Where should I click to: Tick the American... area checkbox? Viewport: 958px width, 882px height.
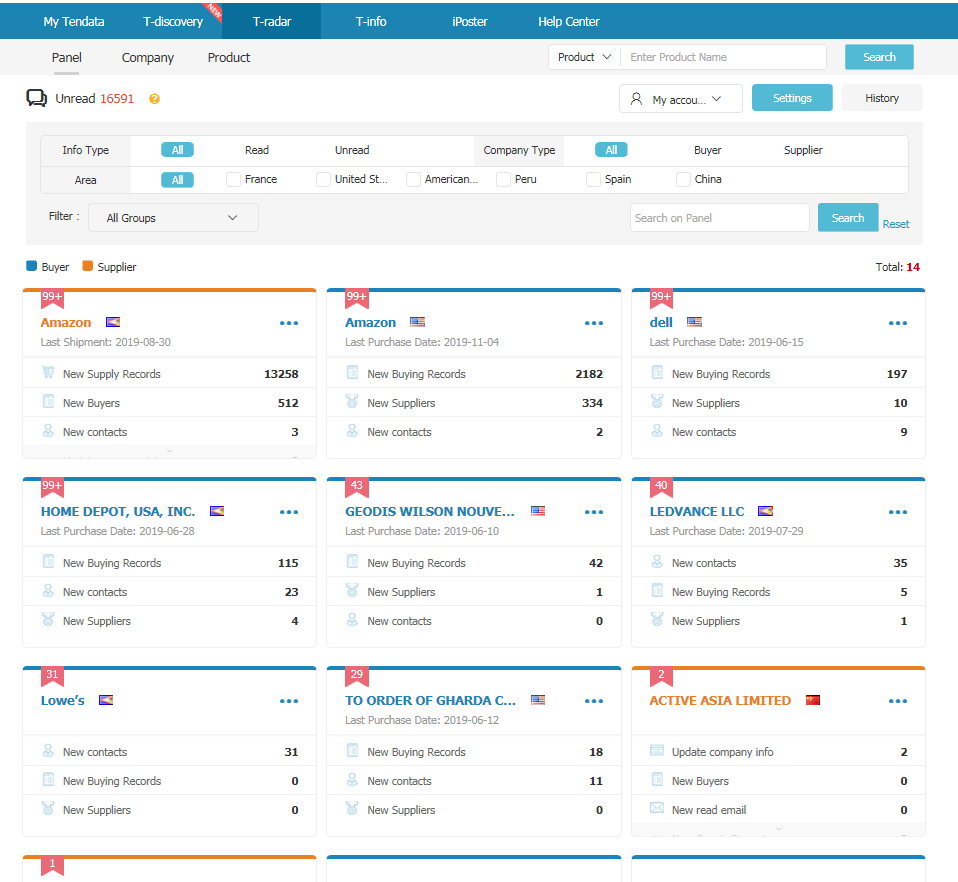pyautogui.click(x=413, y=180)
